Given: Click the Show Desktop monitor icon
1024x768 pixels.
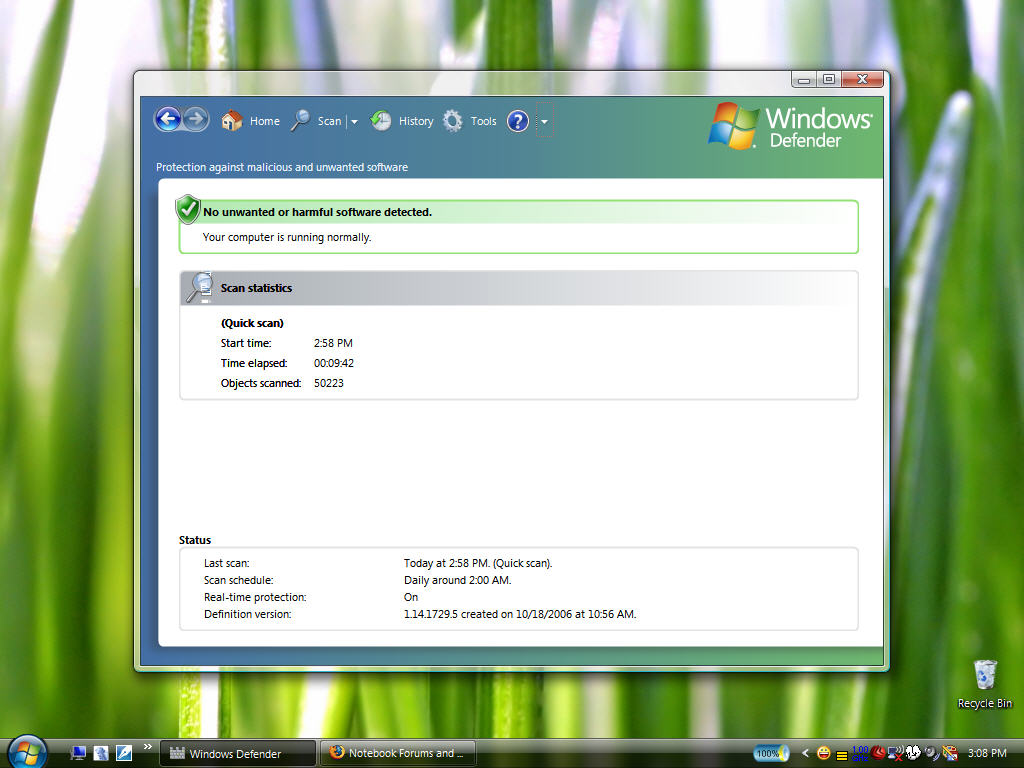Looking at the screenshot, I should coord(78,753).
